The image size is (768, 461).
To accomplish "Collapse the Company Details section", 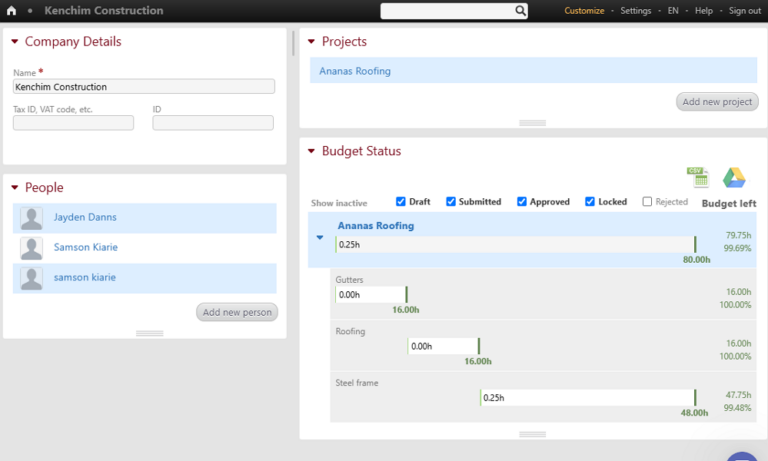I will 14,42.
